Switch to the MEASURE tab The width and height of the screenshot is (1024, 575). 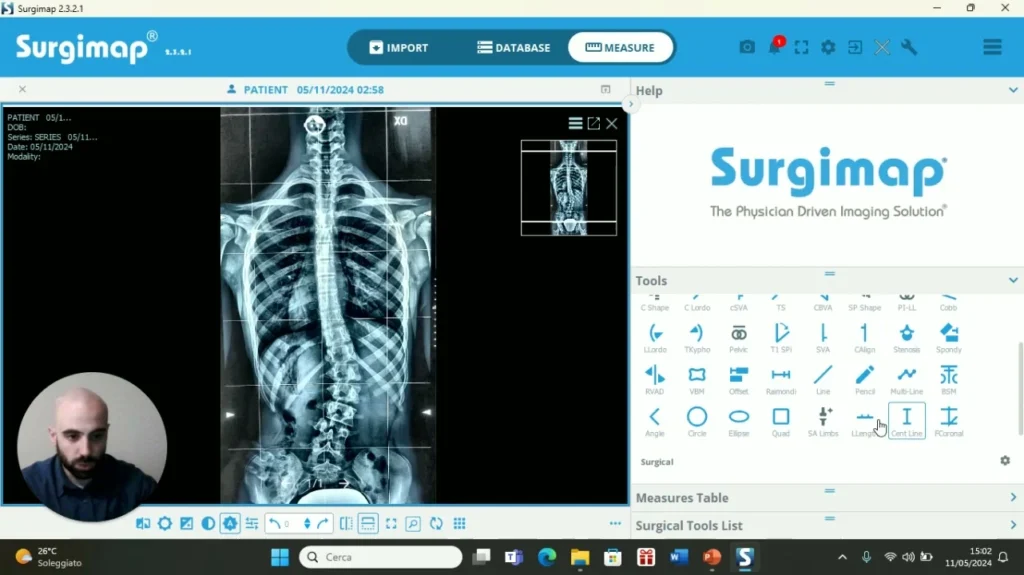620,47
